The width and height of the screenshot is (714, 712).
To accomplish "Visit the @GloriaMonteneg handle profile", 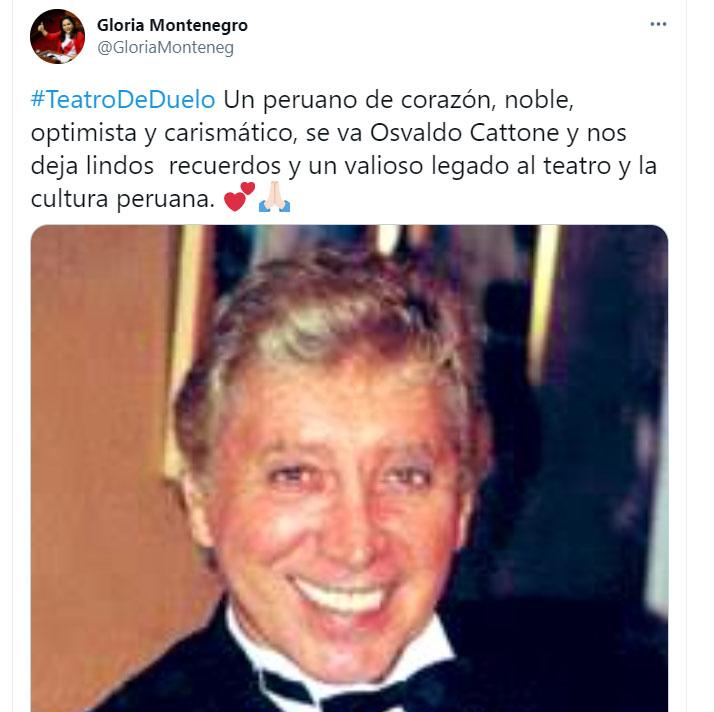I will pos(165,47).
